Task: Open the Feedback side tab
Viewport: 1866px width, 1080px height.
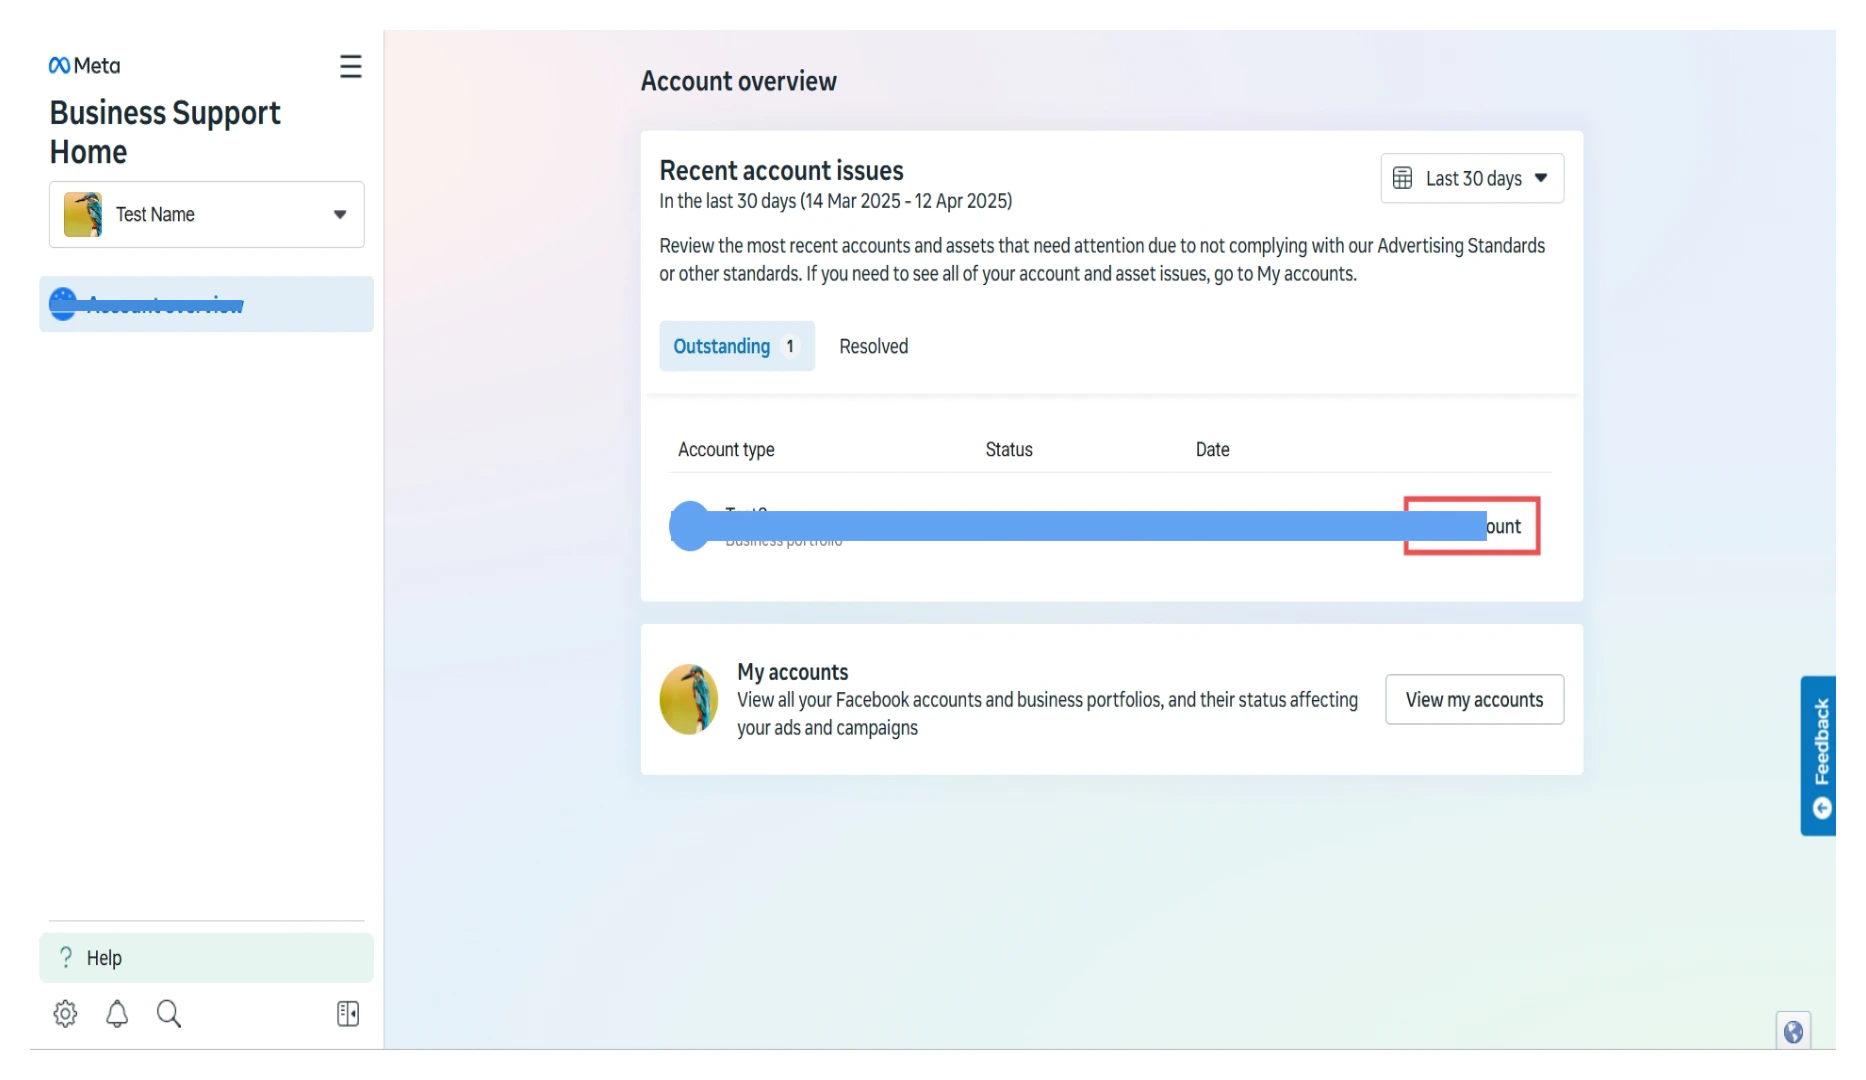Action: [x=1819, y=756]
